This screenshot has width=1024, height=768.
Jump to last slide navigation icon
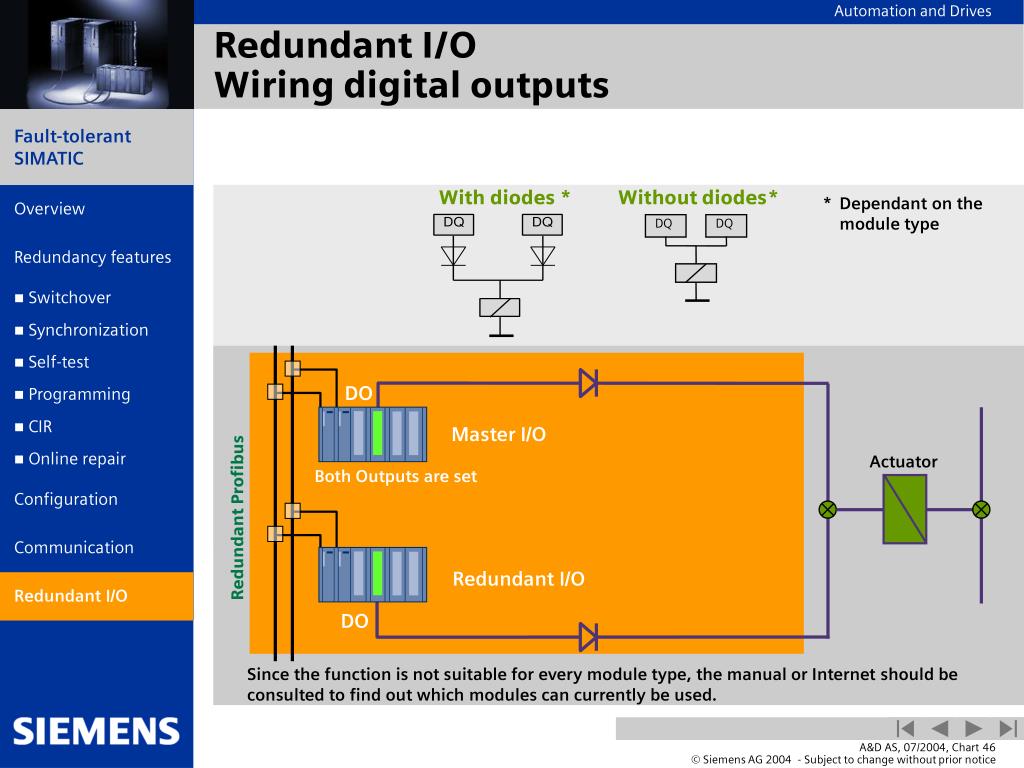(1008, 728)
